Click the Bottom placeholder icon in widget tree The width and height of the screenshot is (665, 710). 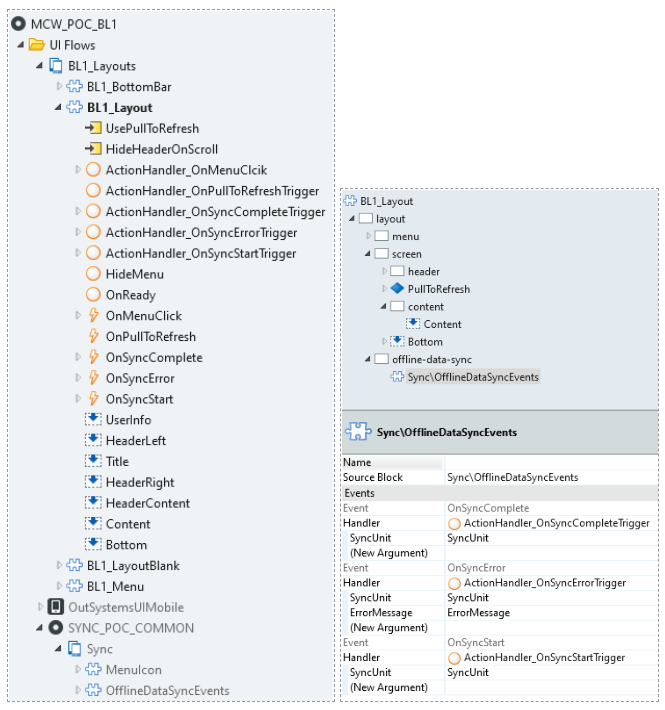pyautogui.click(x=397, y=341)
